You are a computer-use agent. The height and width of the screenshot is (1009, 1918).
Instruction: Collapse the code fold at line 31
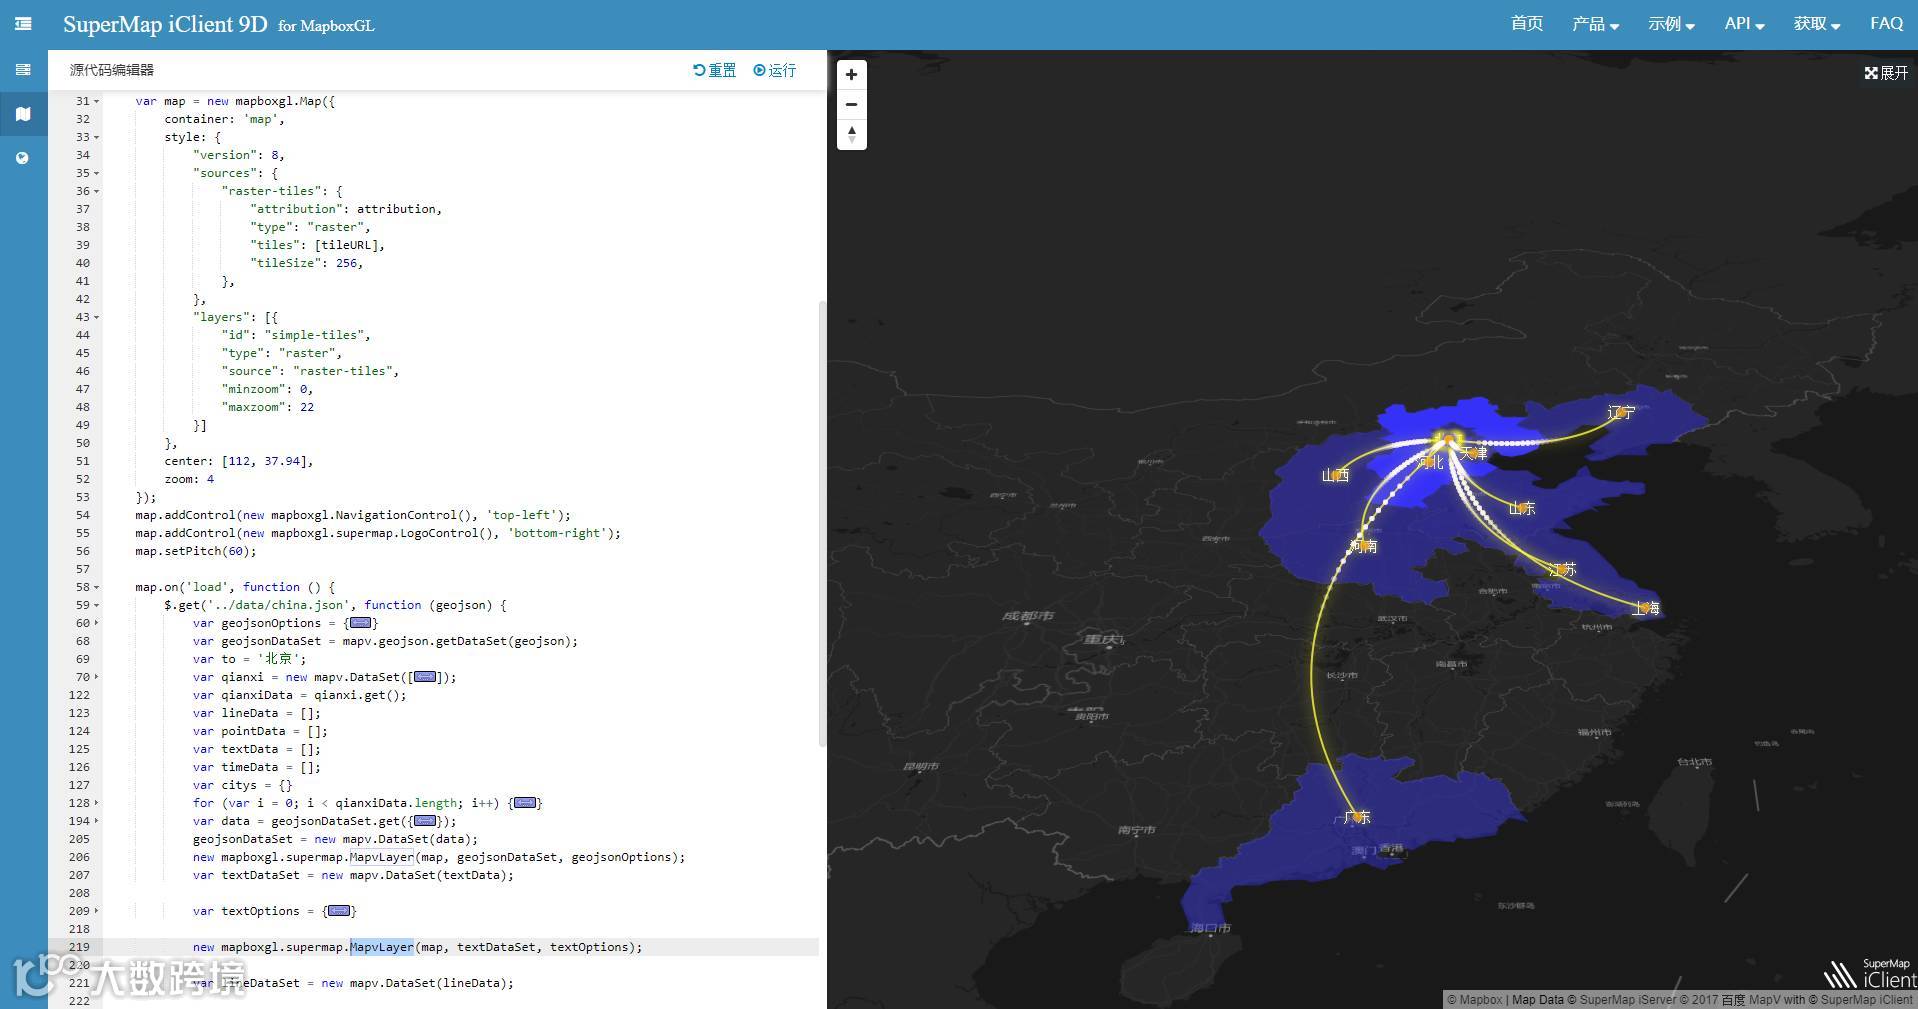[97, 101]
